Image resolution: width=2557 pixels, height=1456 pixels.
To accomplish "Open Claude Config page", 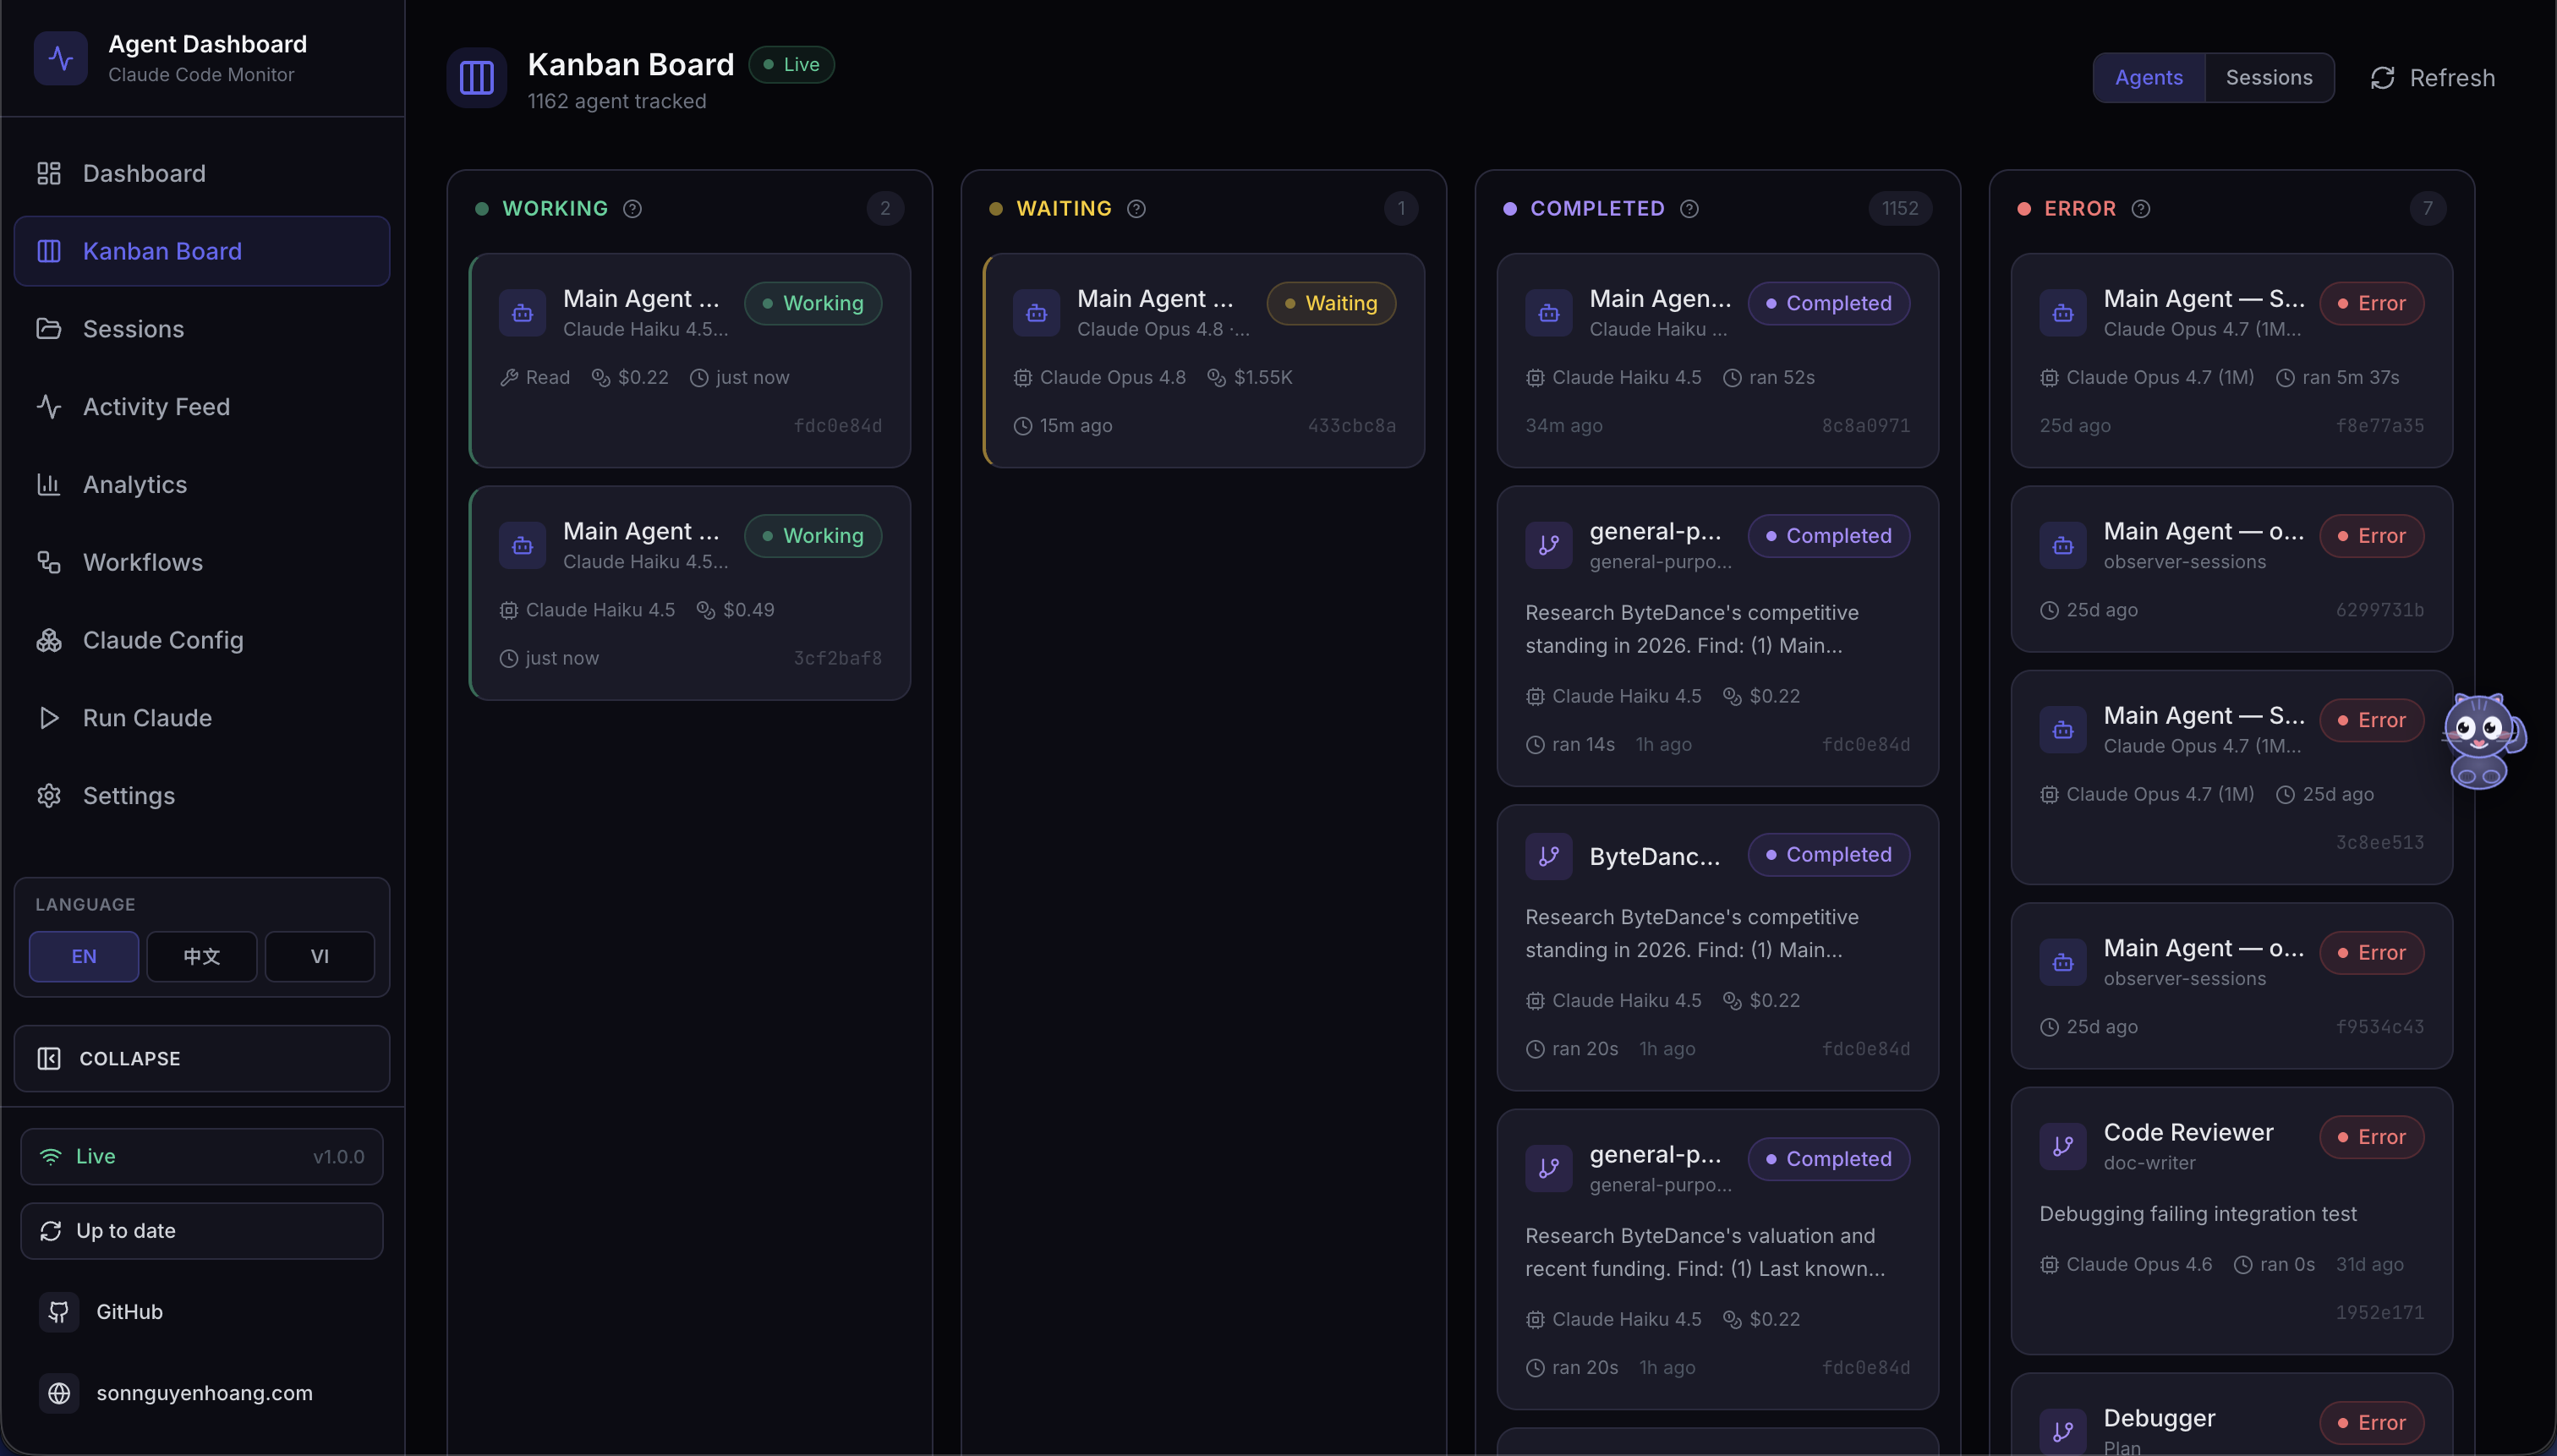I will click(202, 640).
